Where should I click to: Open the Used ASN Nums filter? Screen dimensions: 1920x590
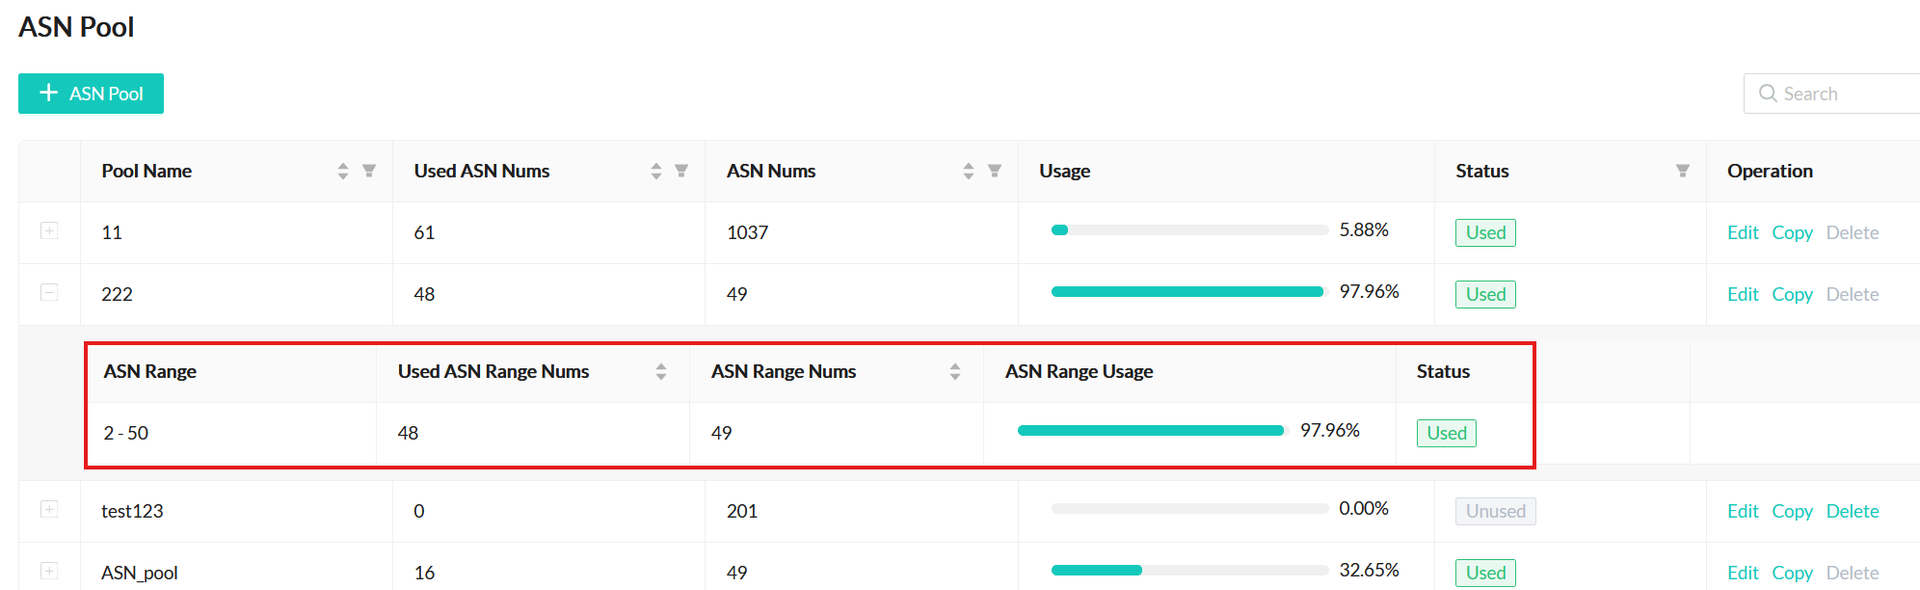click(x=681, y=171)
